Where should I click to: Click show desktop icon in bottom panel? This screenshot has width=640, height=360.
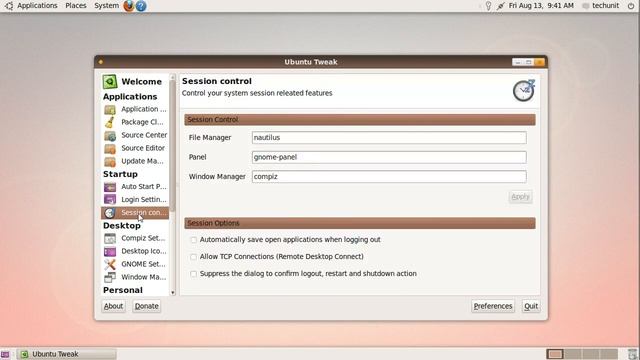tap(5, 354)
